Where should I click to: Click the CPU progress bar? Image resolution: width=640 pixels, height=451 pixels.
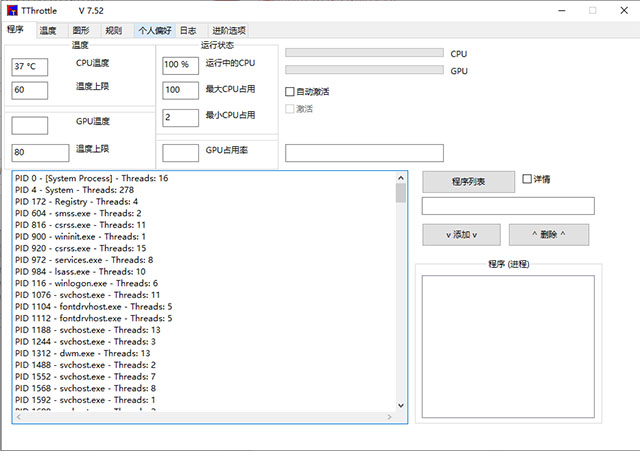pyautogui.click(x=364, y=53)
